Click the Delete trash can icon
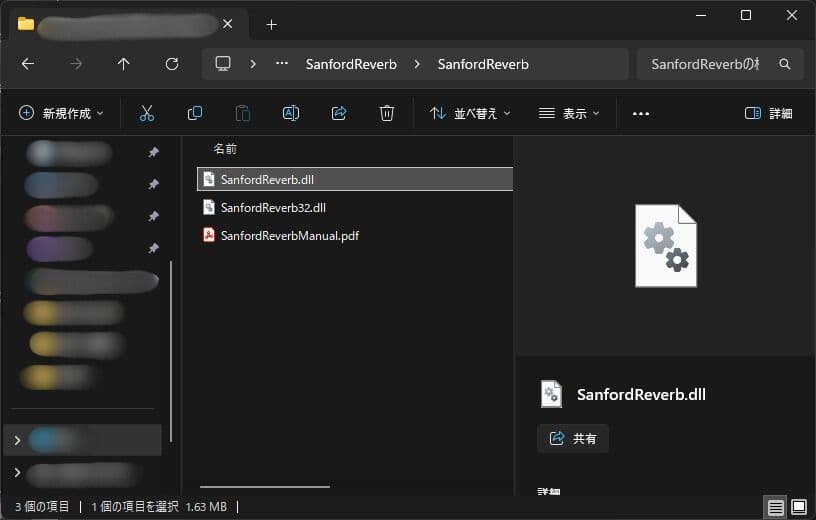 (387, 114)
